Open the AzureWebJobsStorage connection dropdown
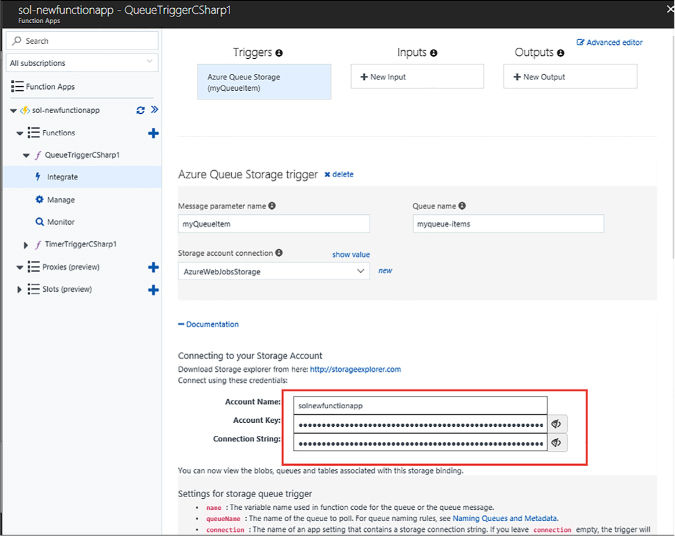 [x=274, y=271]
